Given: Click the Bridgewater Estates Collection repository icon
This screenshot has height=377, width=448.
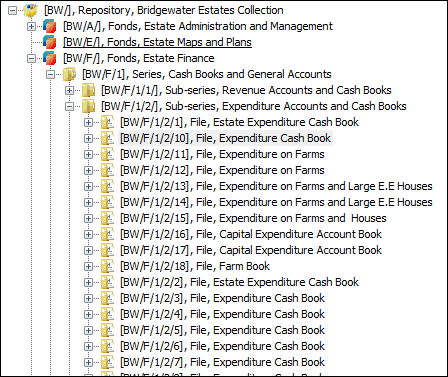Looking at the screenshot, I should [31, 10].
